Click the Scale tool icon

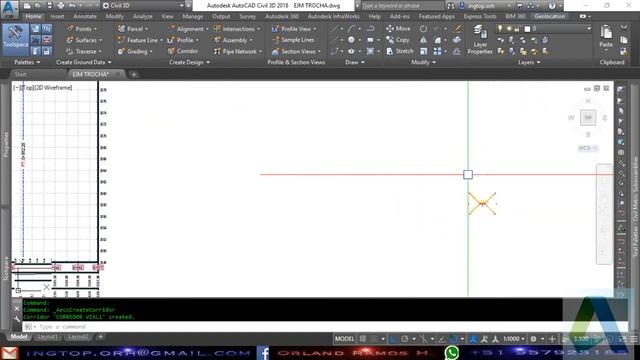click(x=424, y=51)
